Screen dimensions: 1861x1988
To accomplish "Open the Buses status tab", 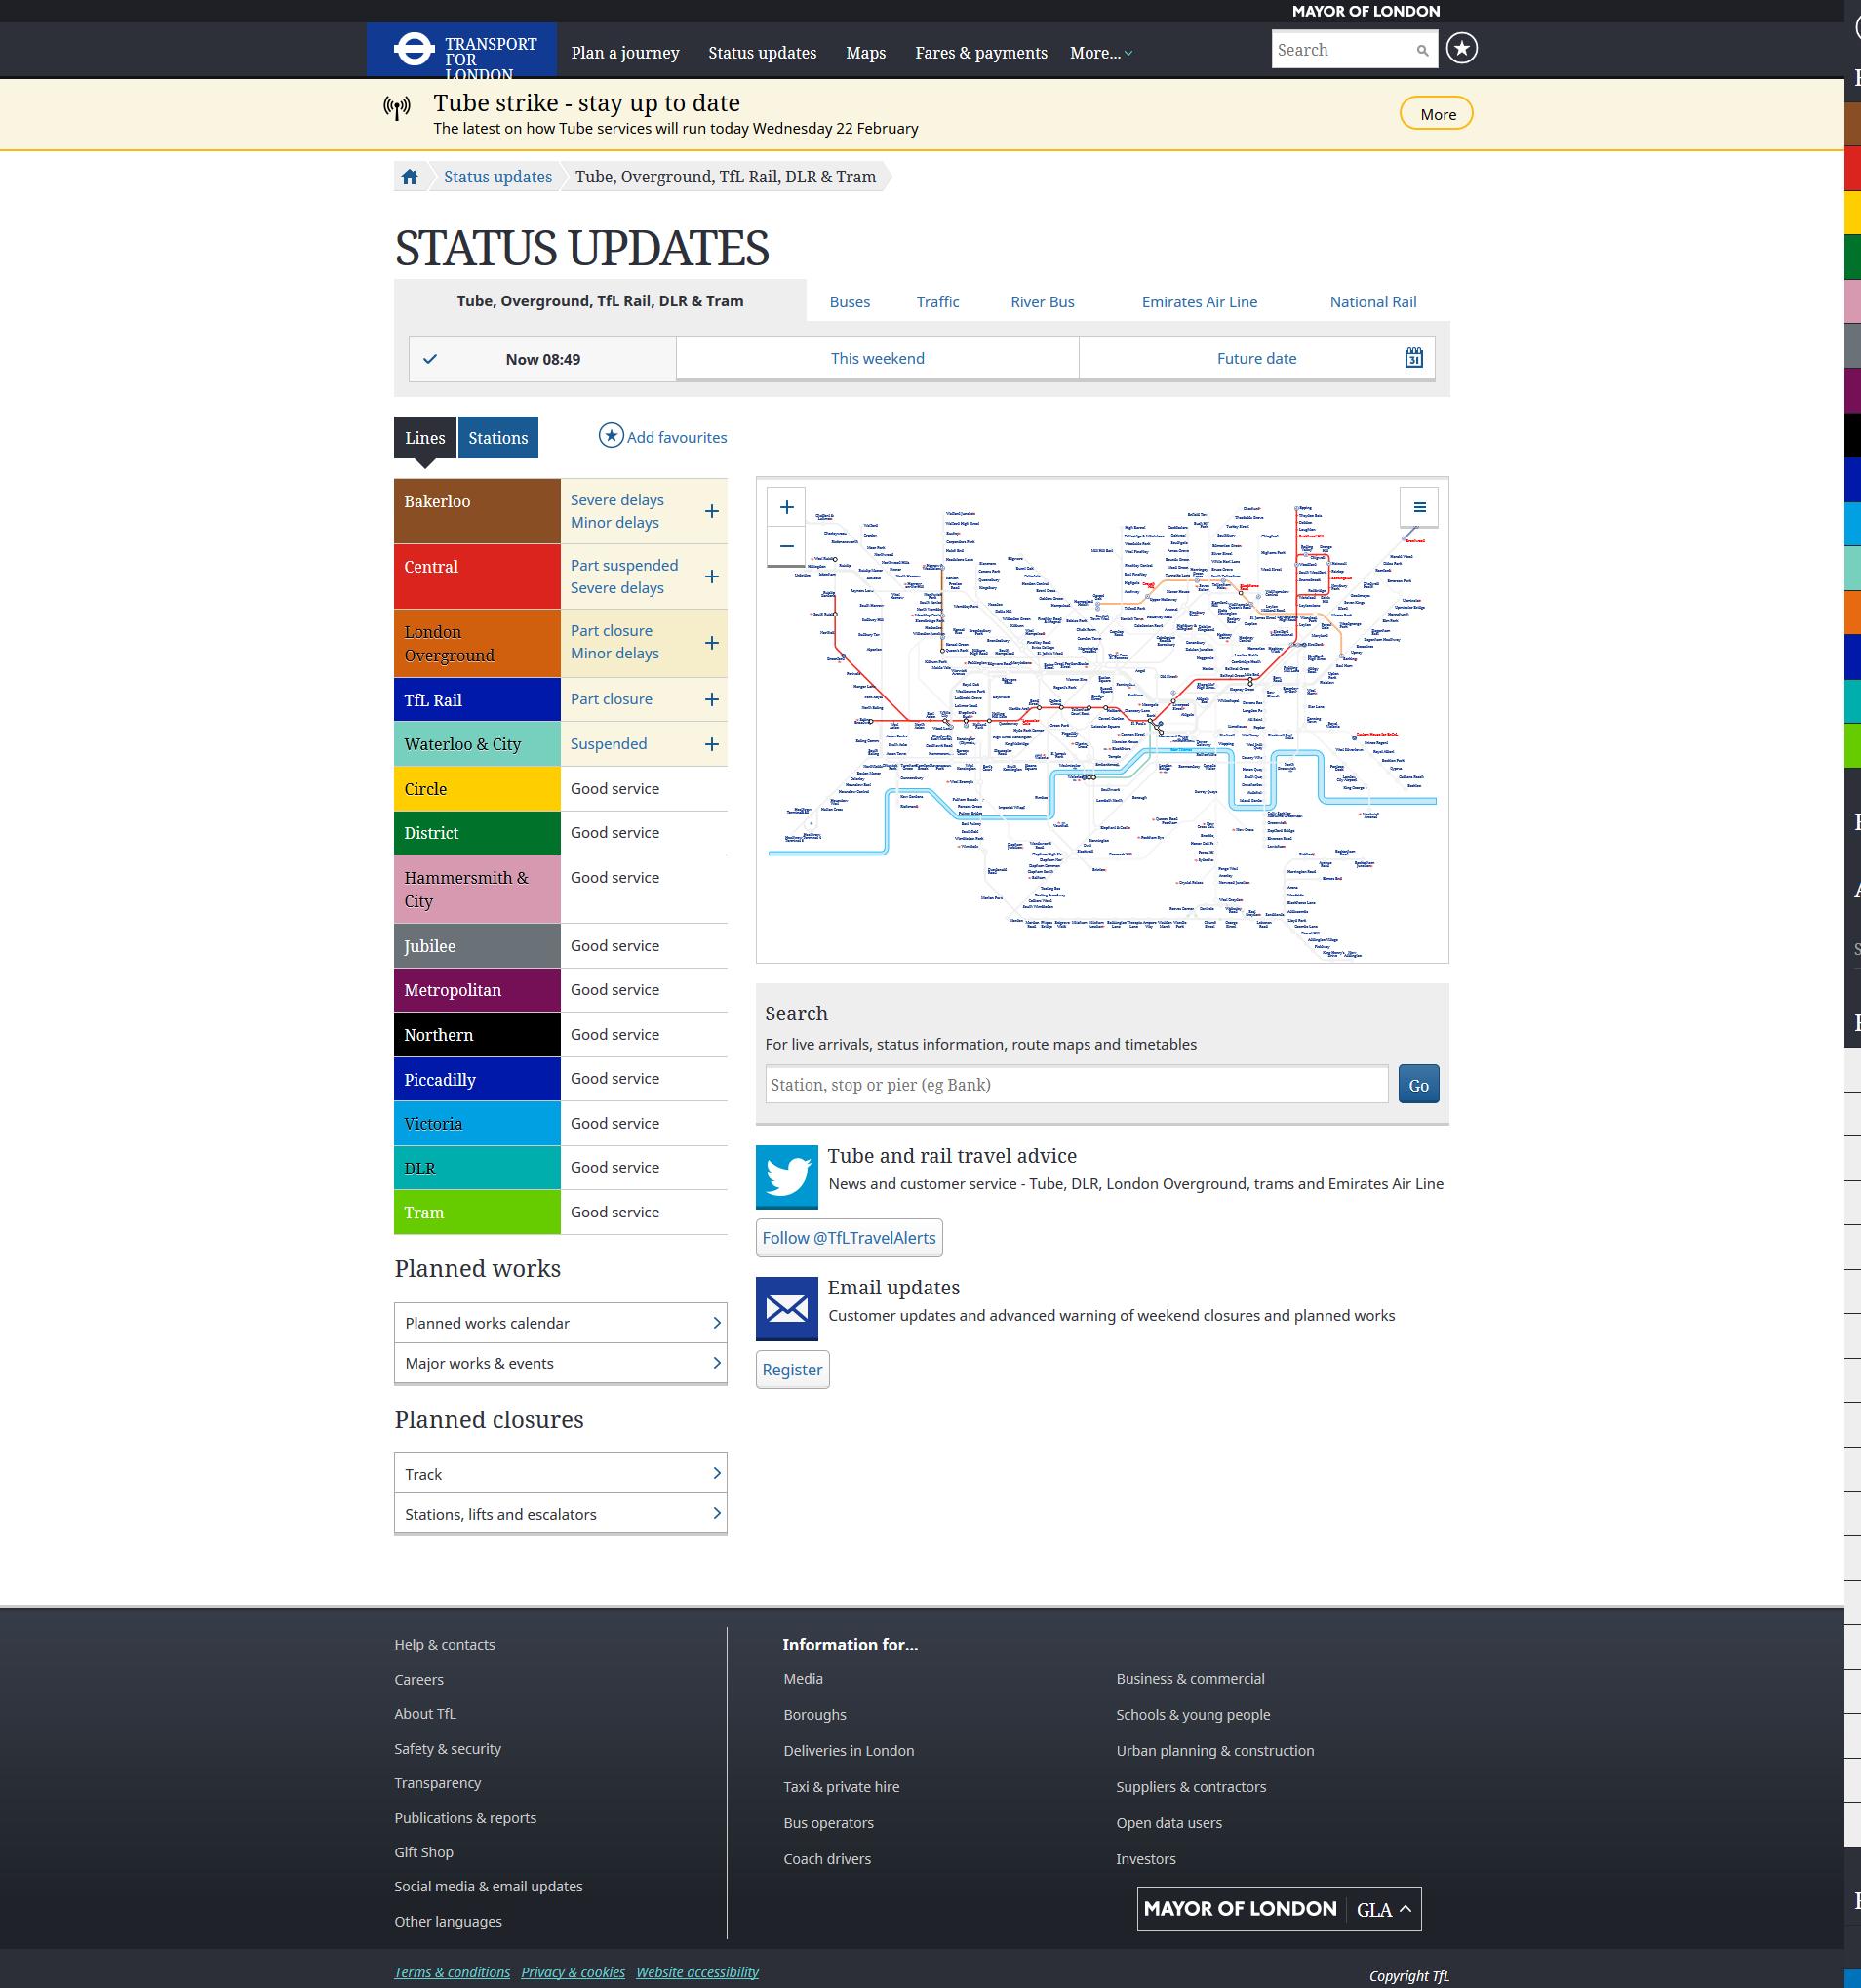I will click(849, 302).
